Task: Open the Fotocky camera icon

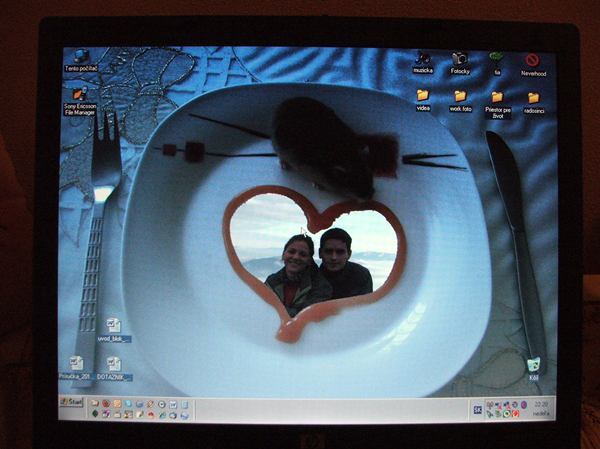Action: tap(459, 60)
